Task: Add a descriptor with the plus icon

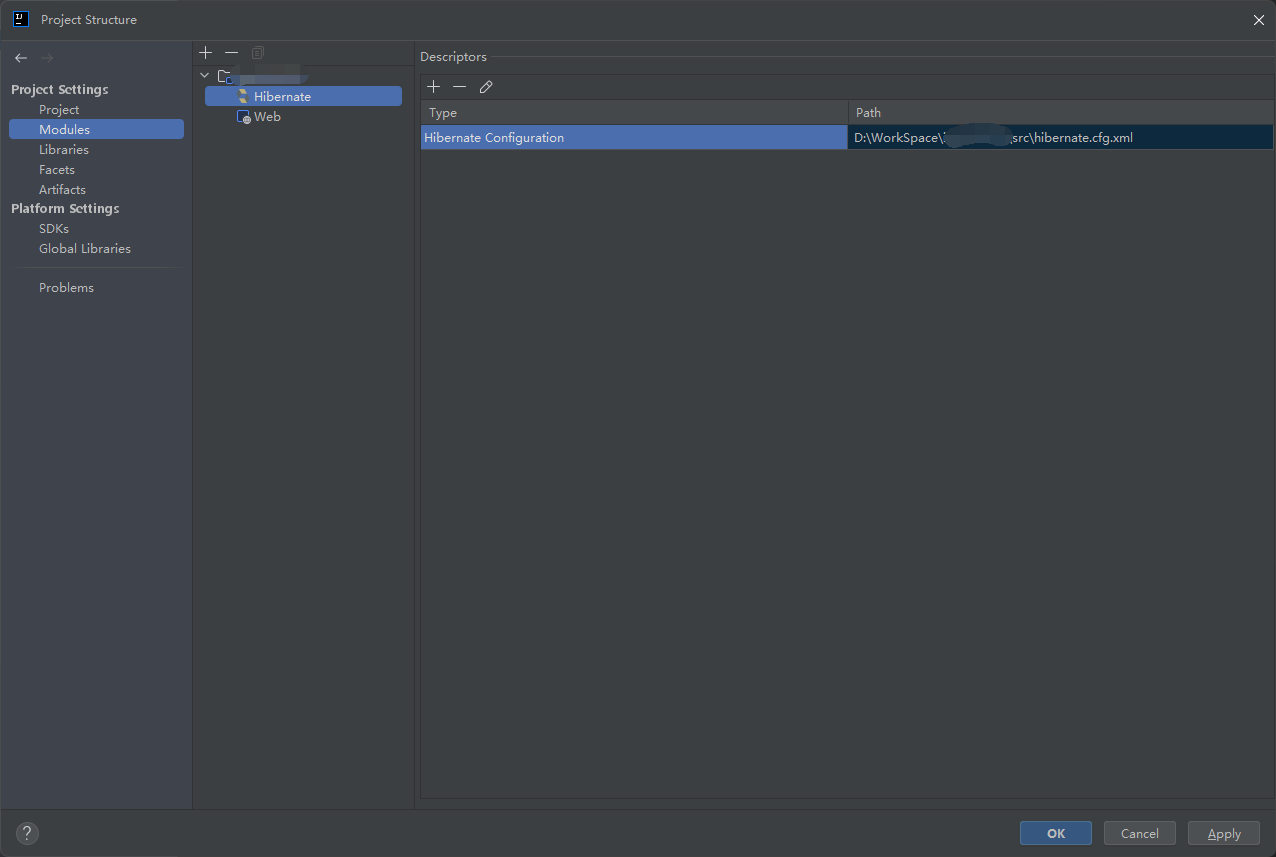Action: click(x=433, y=87)
